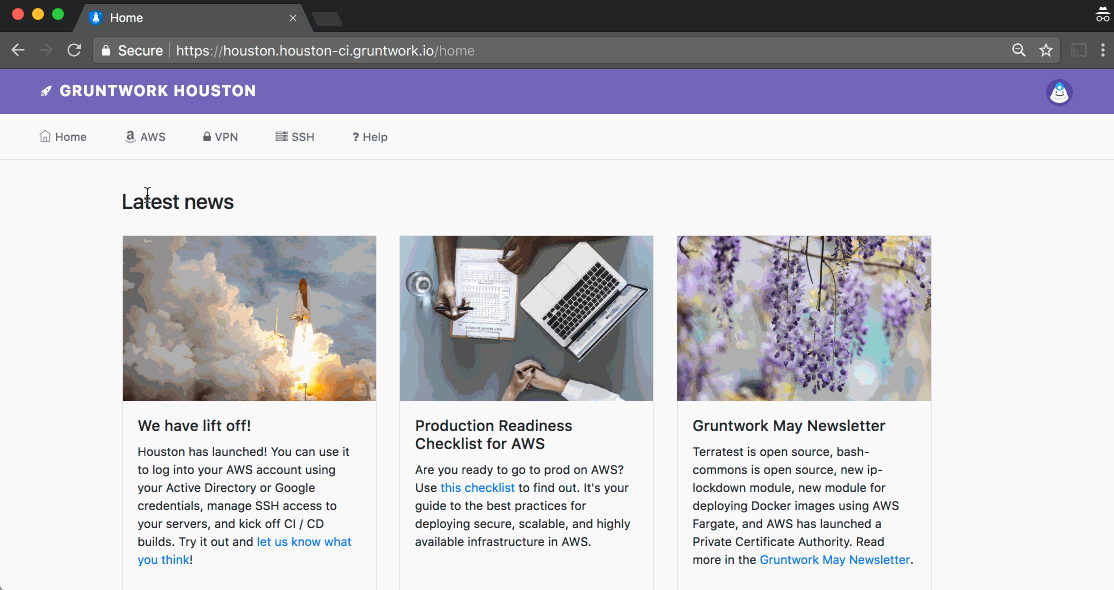Click the incognito icon at the window's top right
This screenshot has width=1114, height=590.
1102,14
